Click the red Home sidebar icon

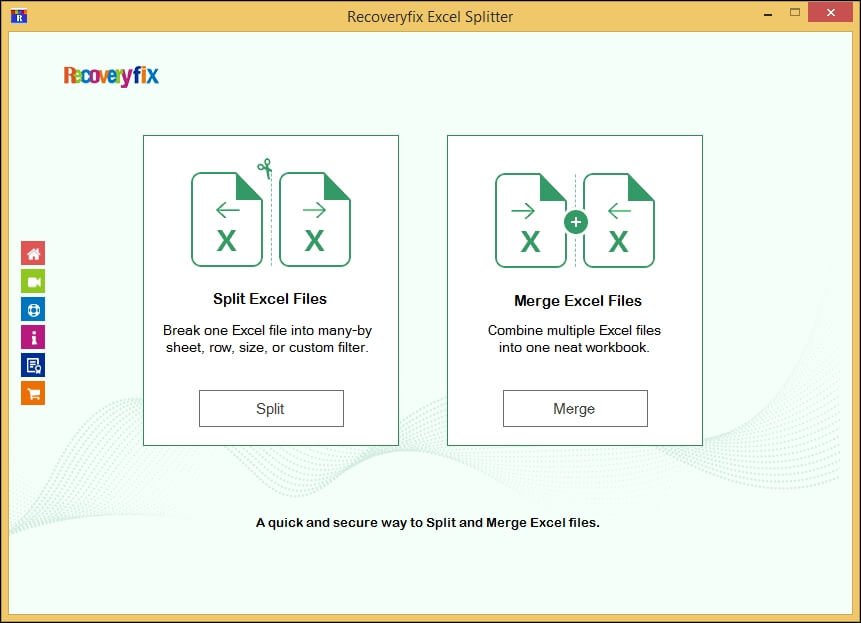click(33, 253)
